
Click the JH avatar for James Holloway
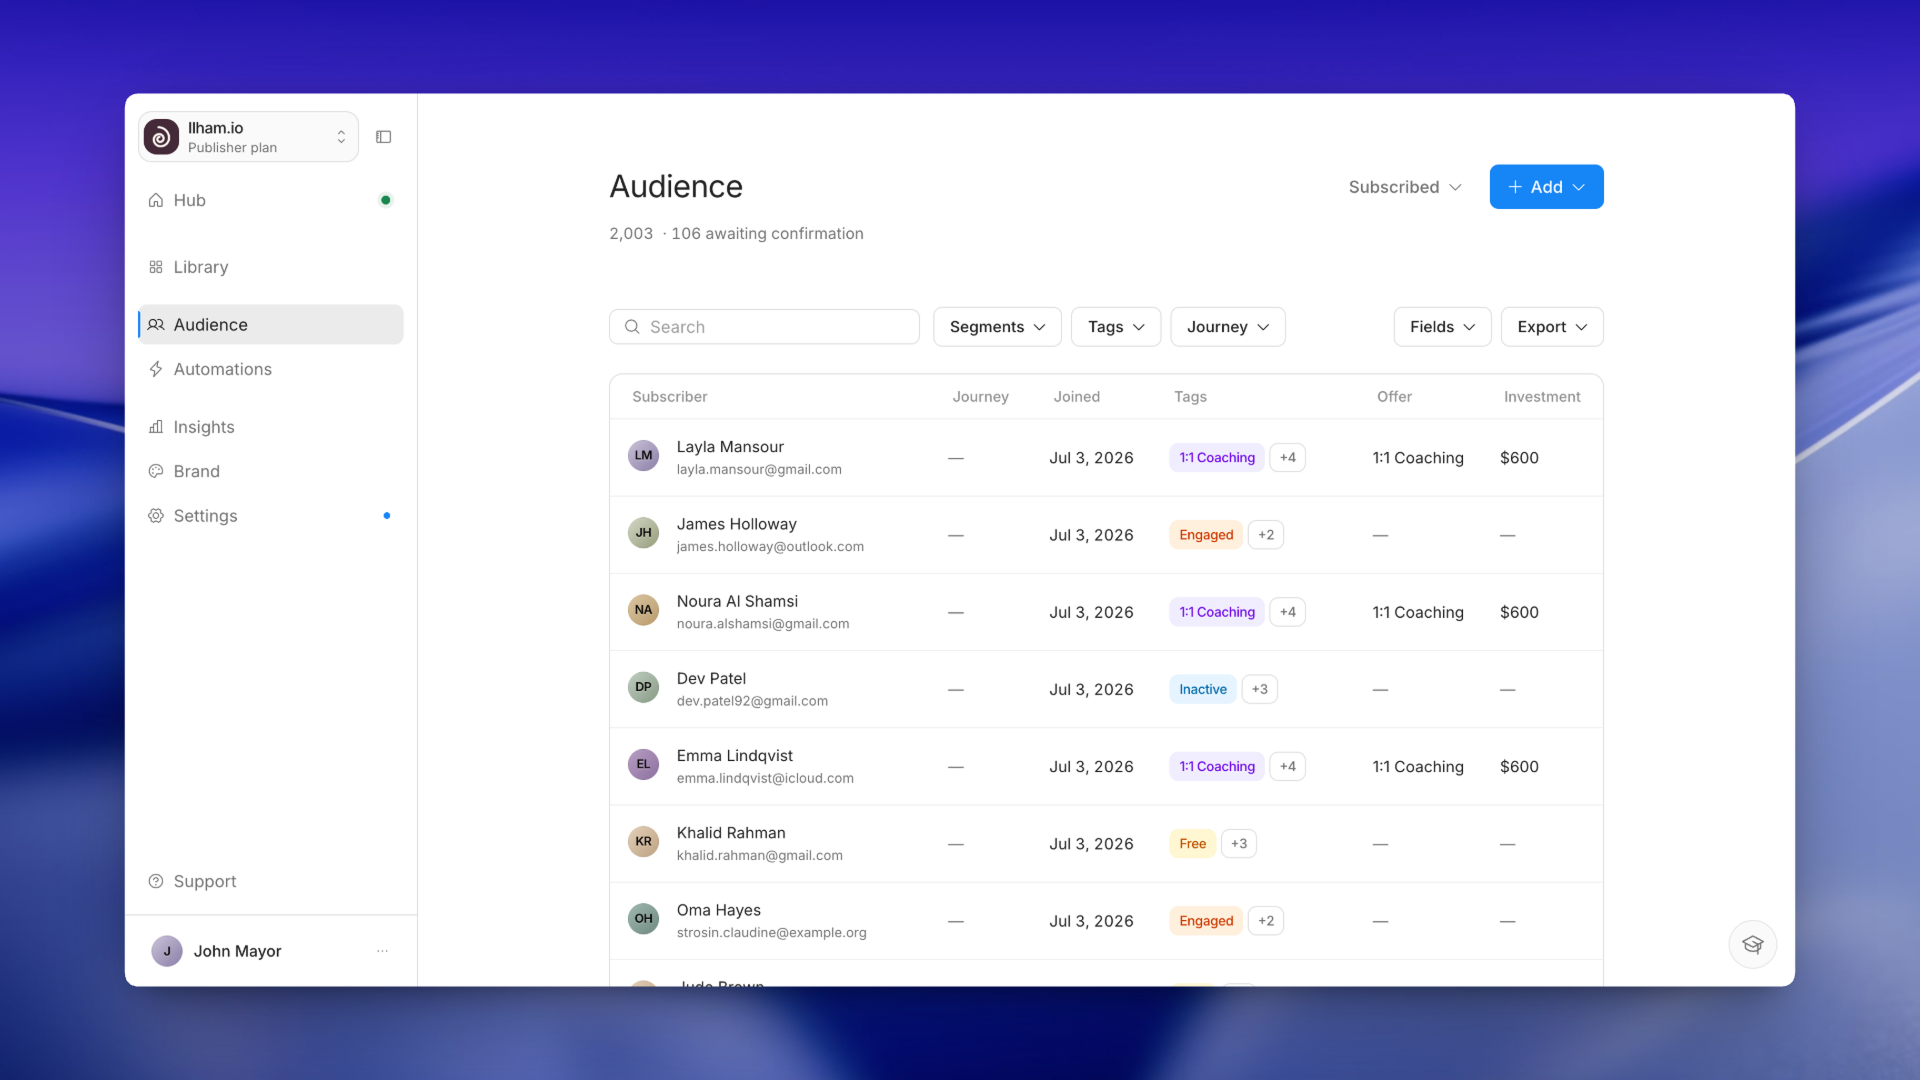643,533
